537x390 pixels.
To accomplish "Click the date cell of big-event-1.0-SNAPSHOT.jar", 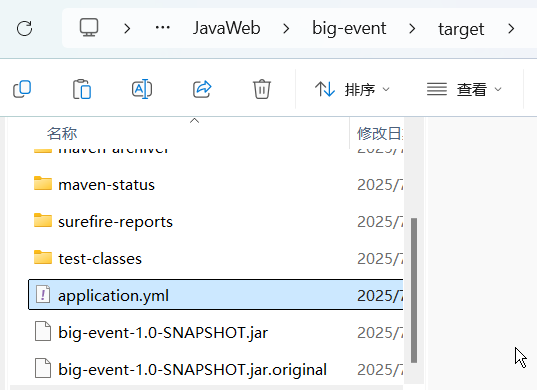I will (380, 332).
